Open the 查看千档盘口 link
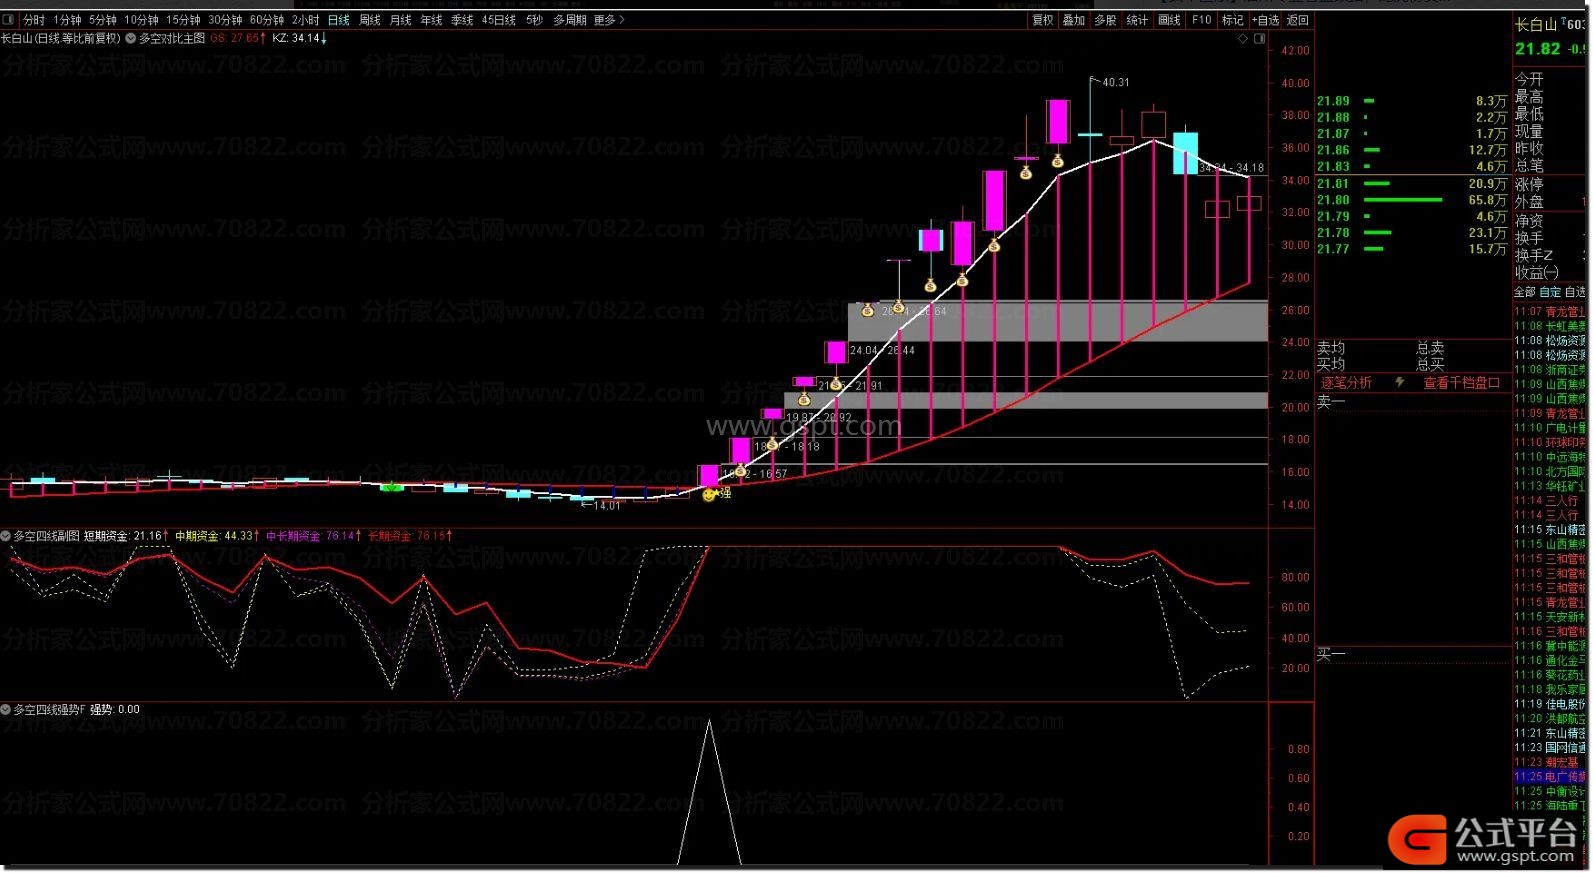Image resolution: width=1593 pixels, height=873 pixels. click(x=1461, y=383)
